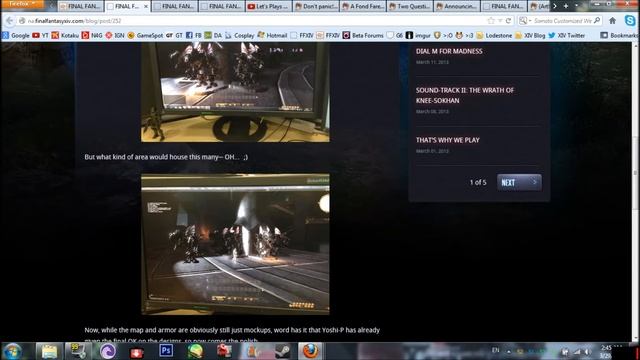Open a new tab with the plus button
640x360 pixels.
pyautogui.click(x=566, y=7)
